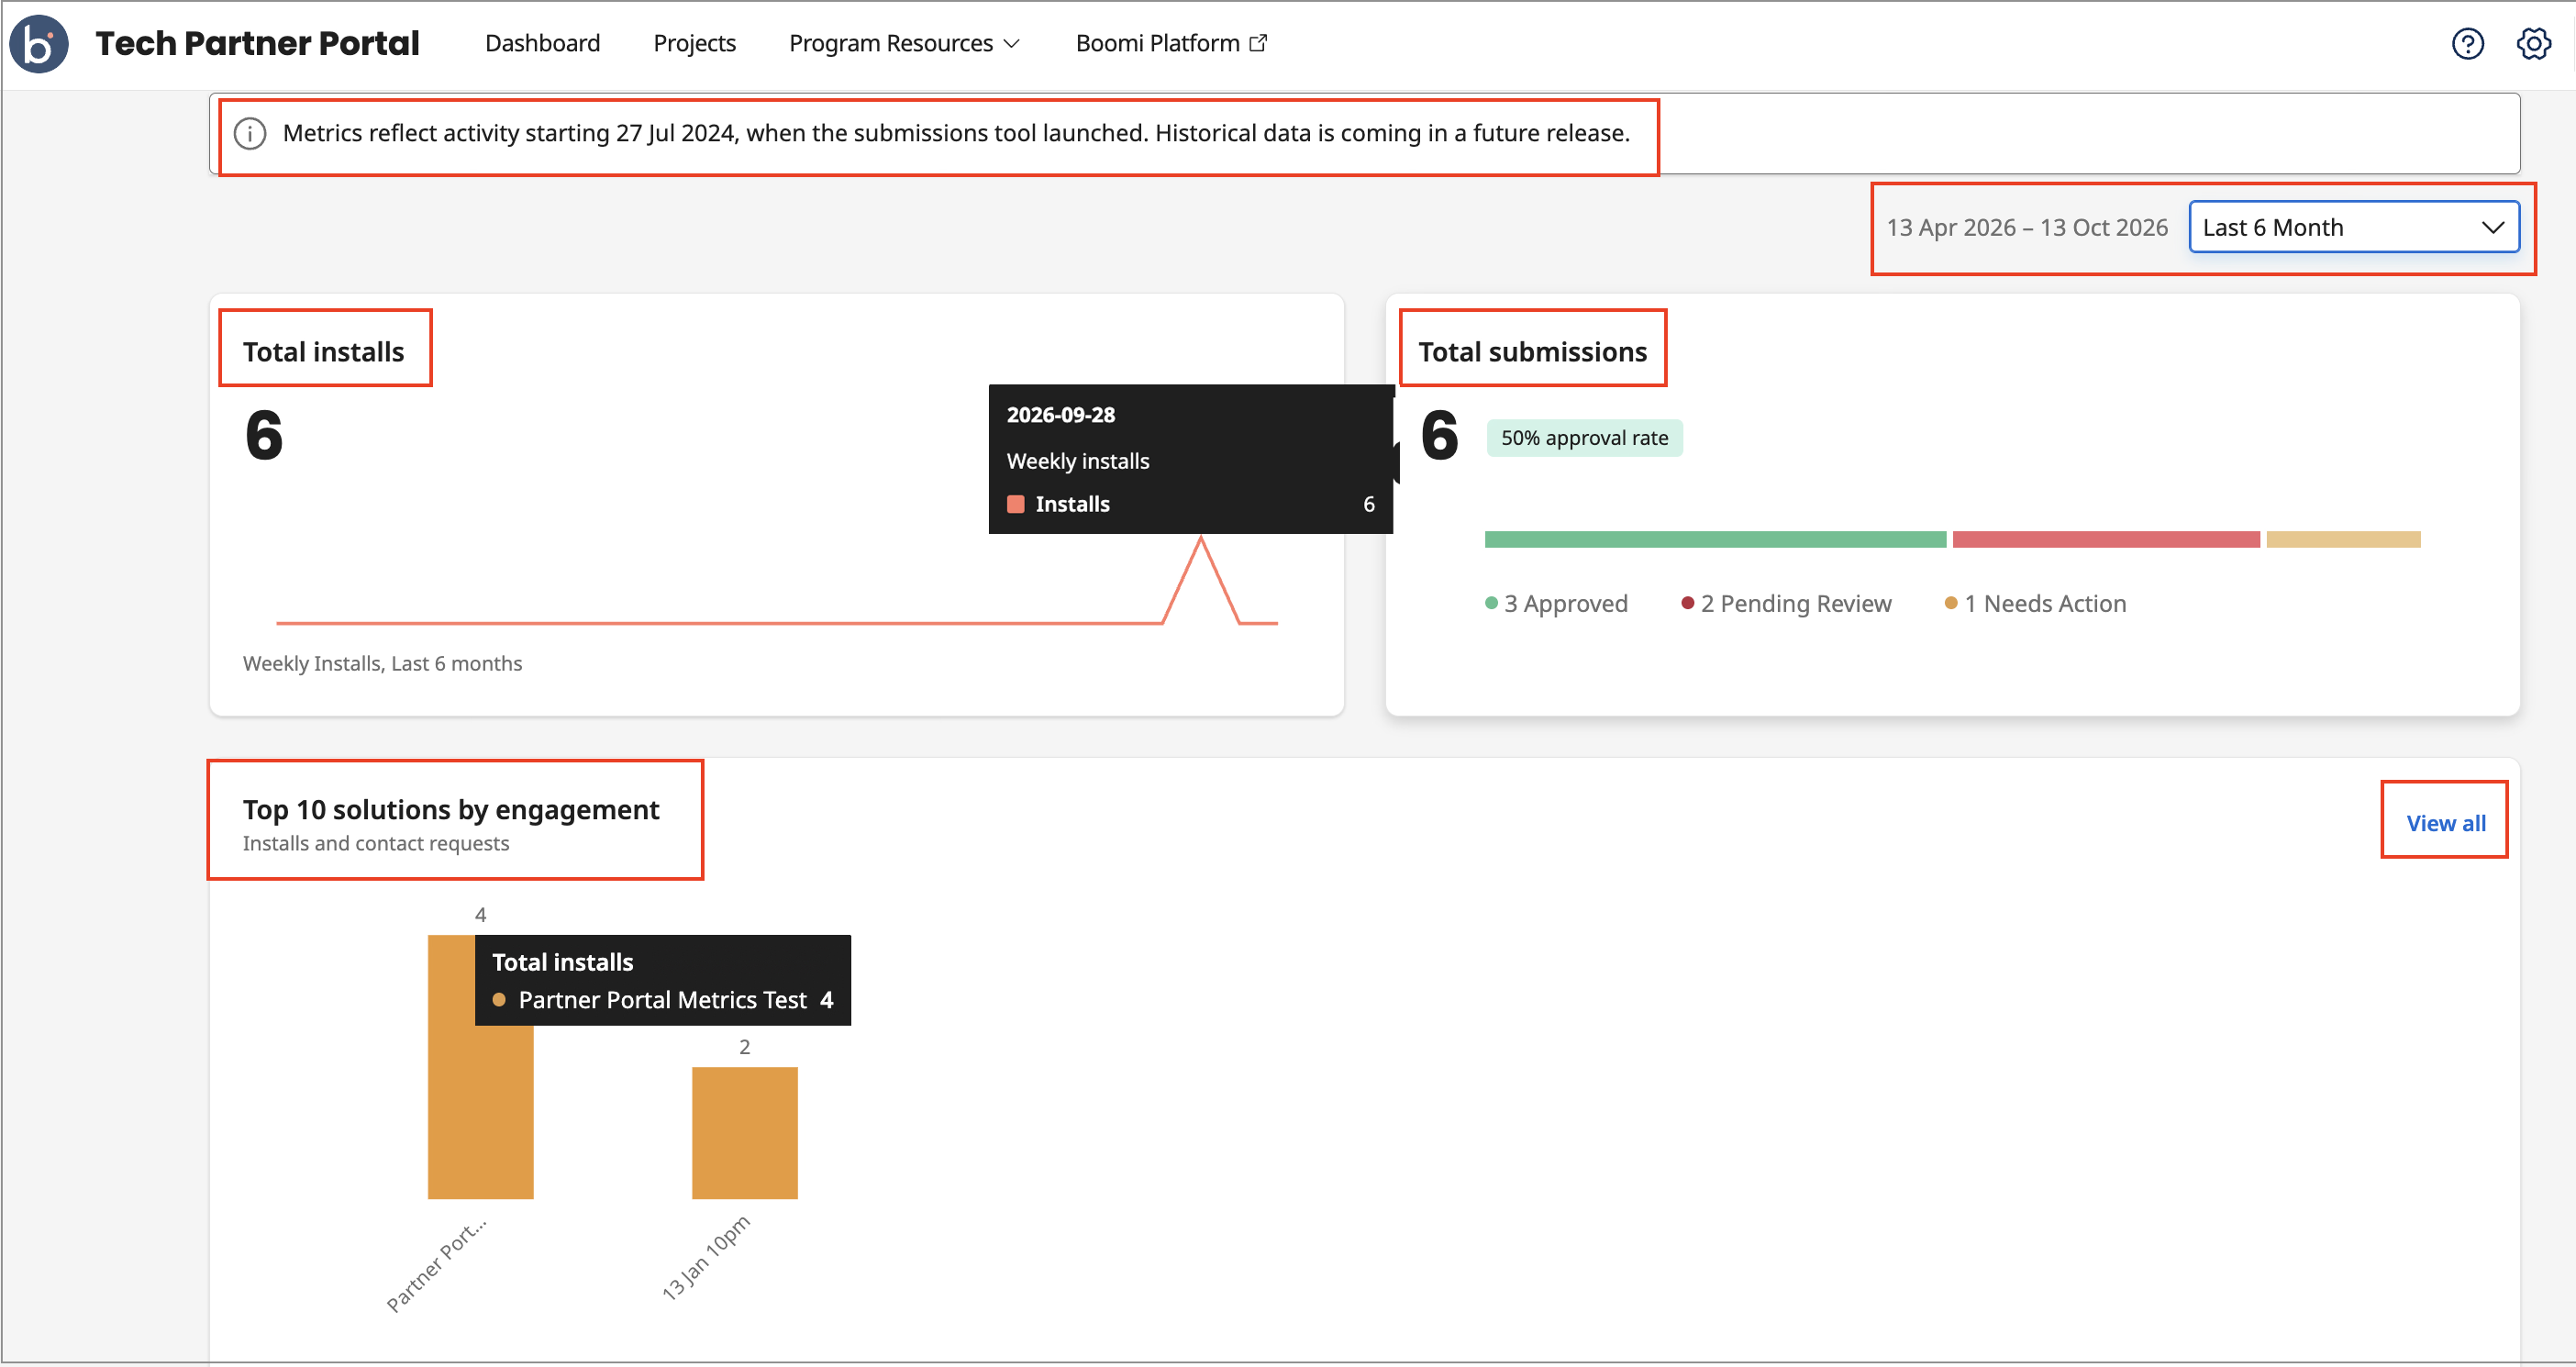Click the external link icon beside Boomi Platform
The image size is (2576, 1367).
point(1259,43)
